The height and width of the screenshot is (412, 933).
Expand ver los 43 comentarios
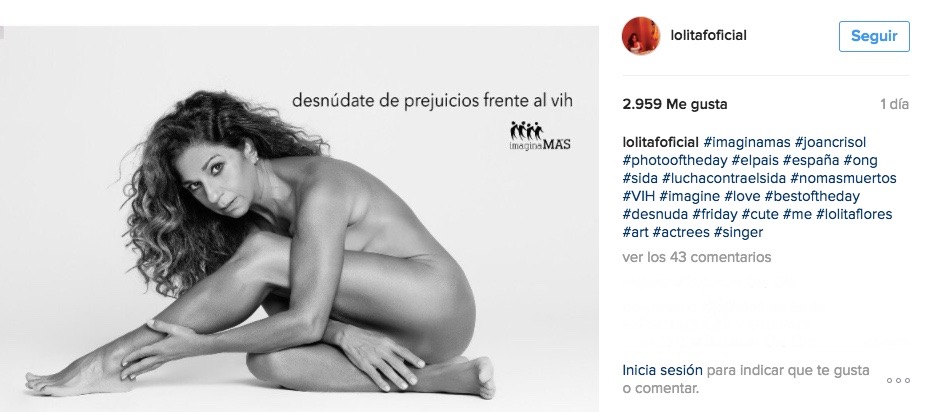[x=697, y=257]
